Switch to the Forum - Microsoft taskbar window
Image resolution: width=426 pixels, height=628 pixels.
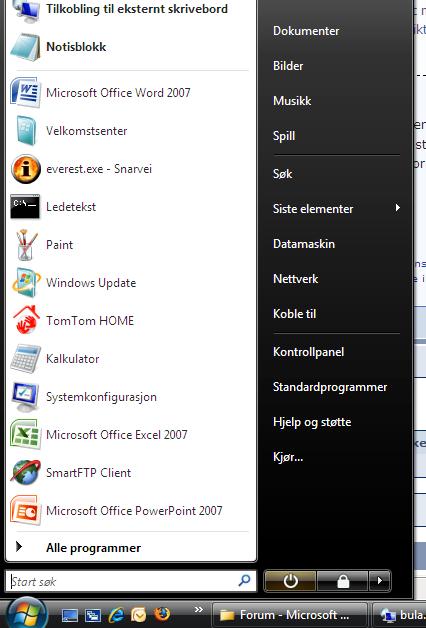[289, 615]
